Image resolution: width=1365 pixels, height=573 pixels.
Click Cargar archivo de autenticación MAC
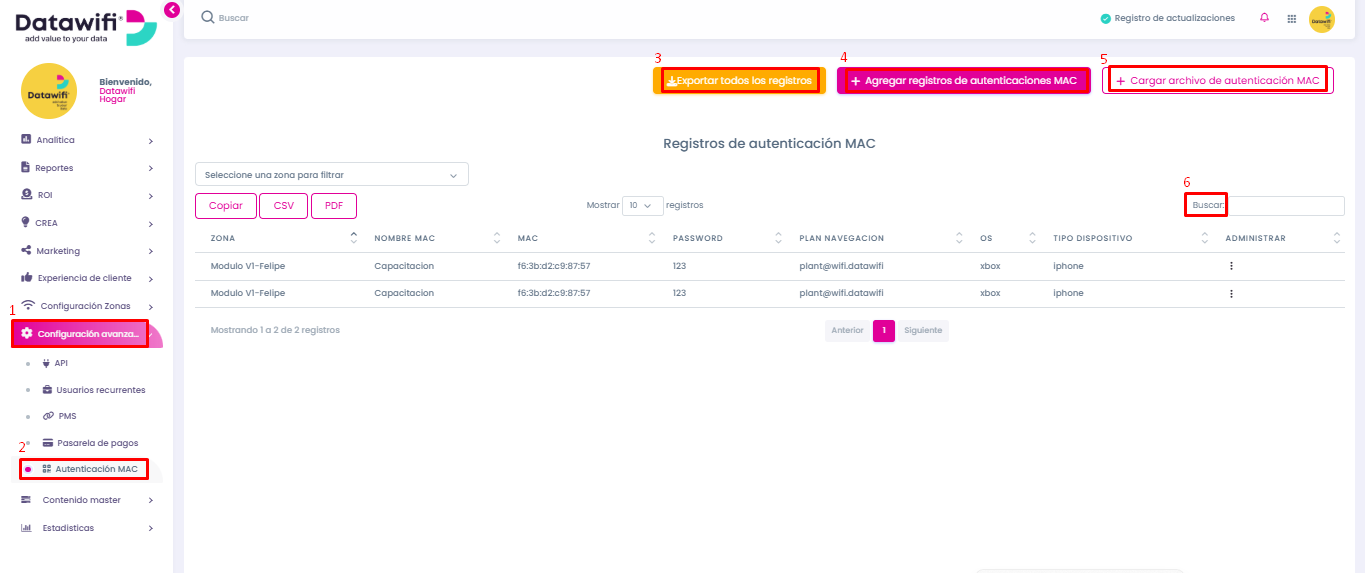pyautogui.click(x=1218, y=80)
